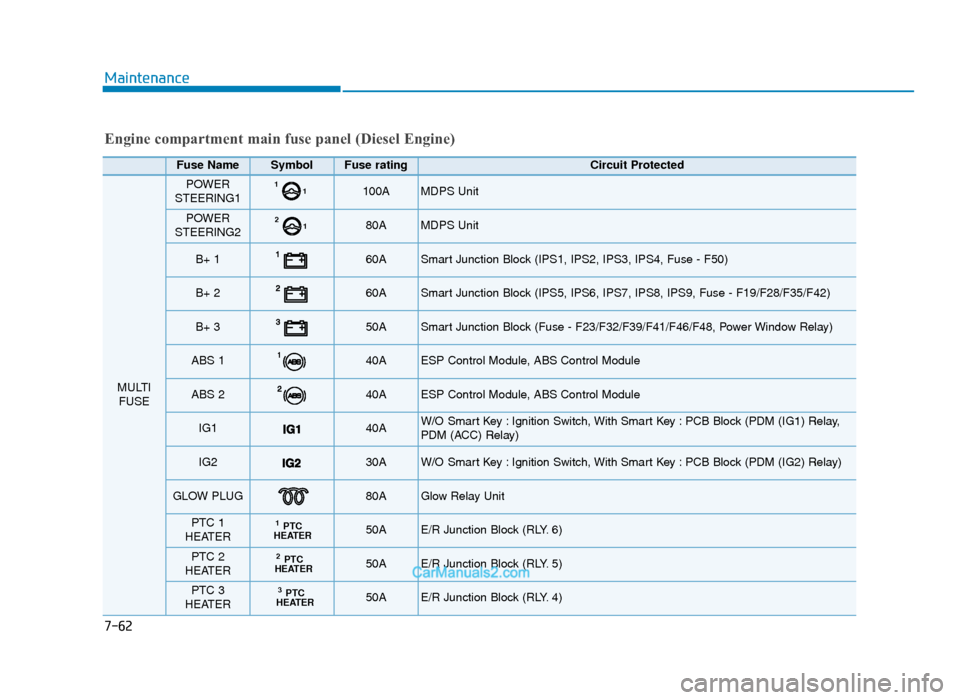This screenshot has height=700, width=960.
Task: Click E/R Junction Block (RLY. 4) text
Action: coord(491,598)
